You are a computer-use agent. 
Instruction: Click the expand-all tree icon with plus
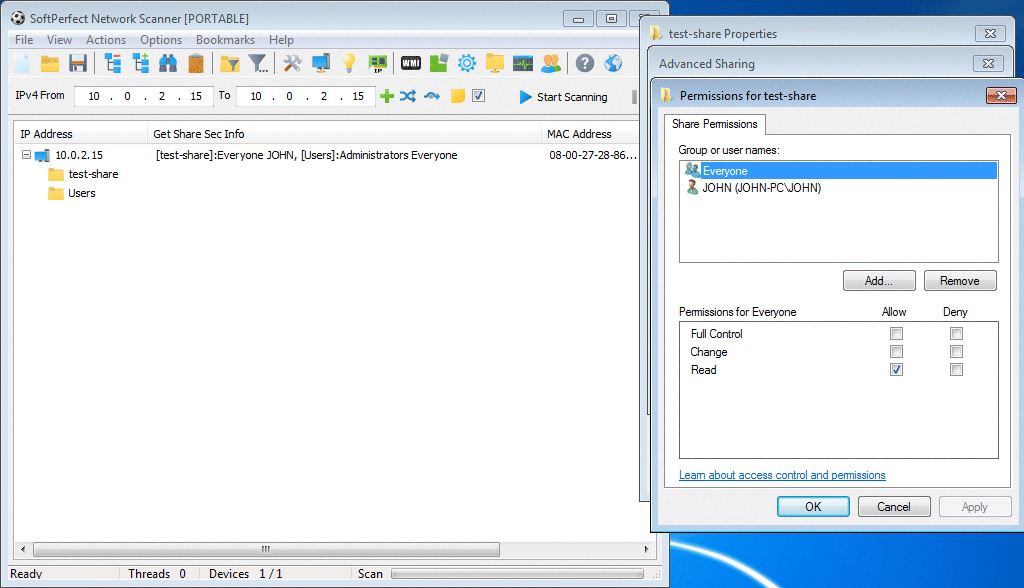[140, 63]
